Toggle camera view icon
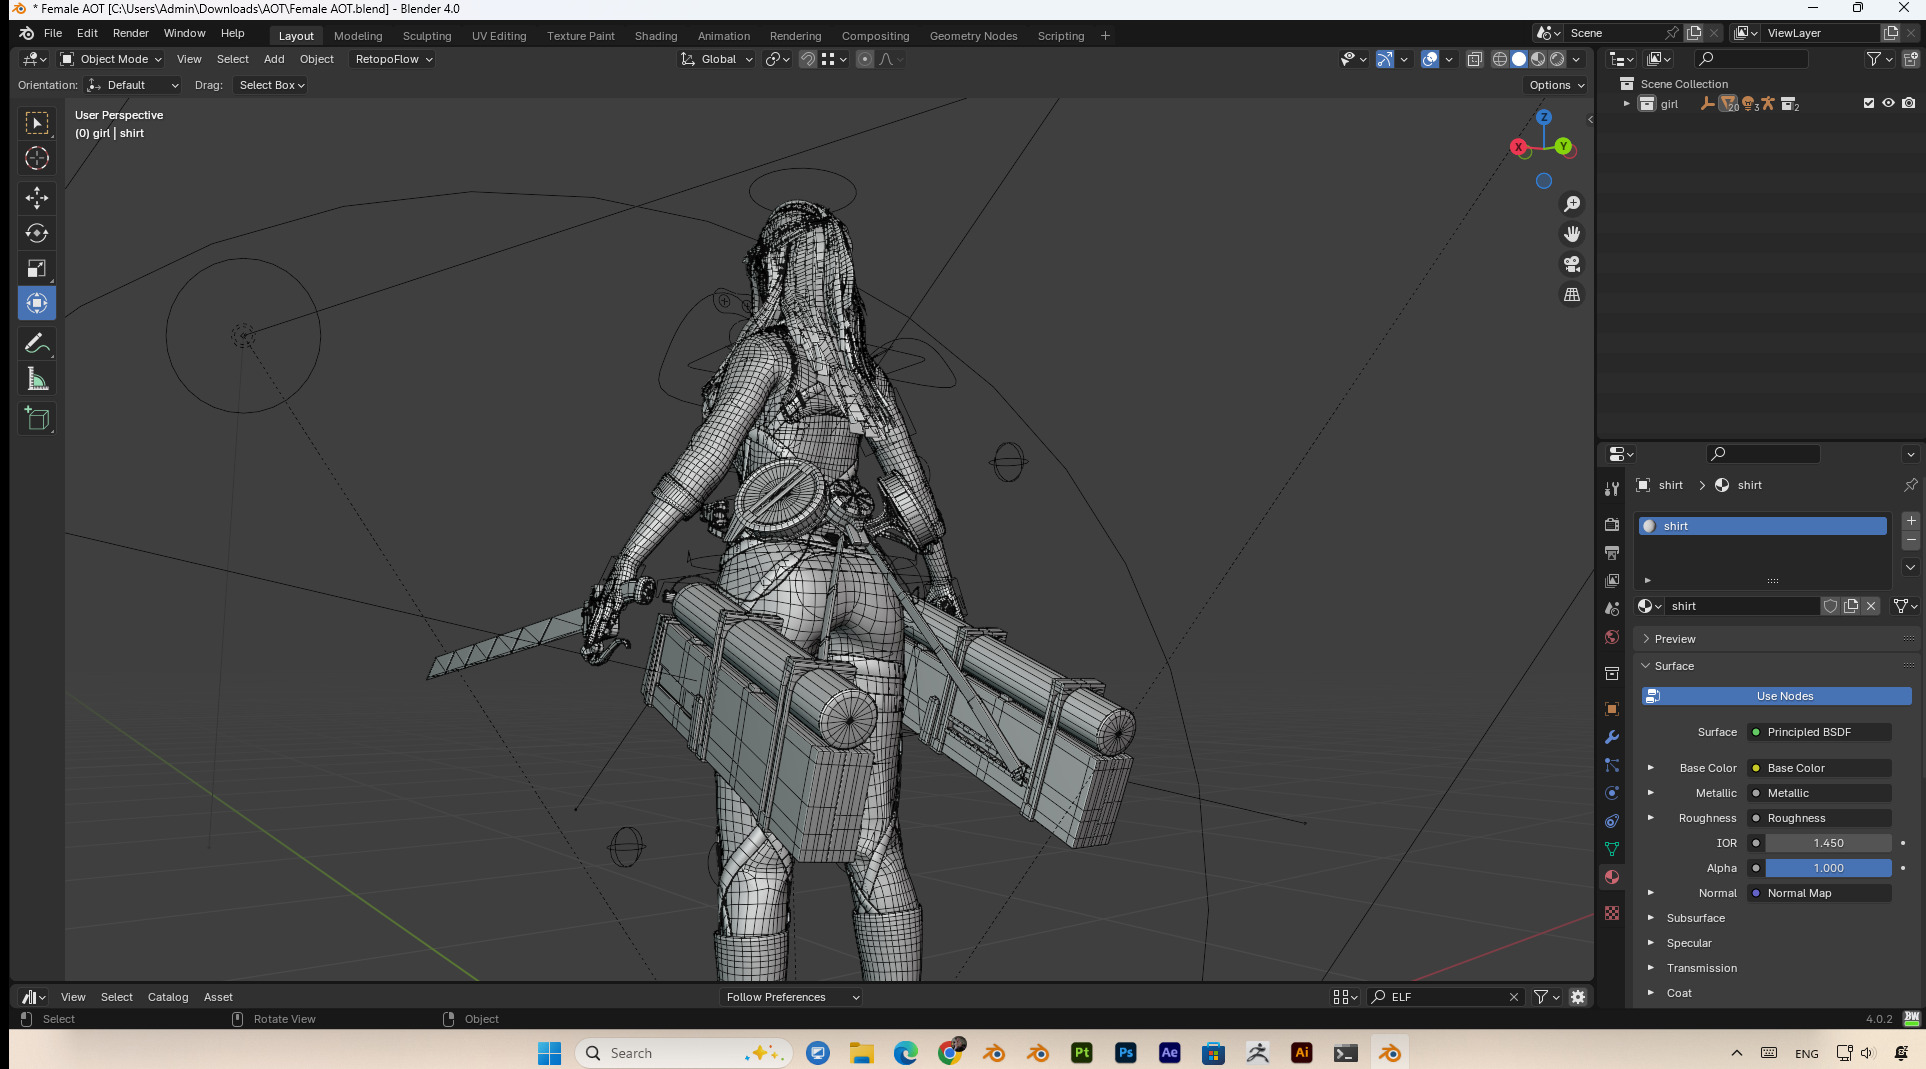Image resolution: width=1926 pixels, height=1069 pixels. tap(1572, 264)
